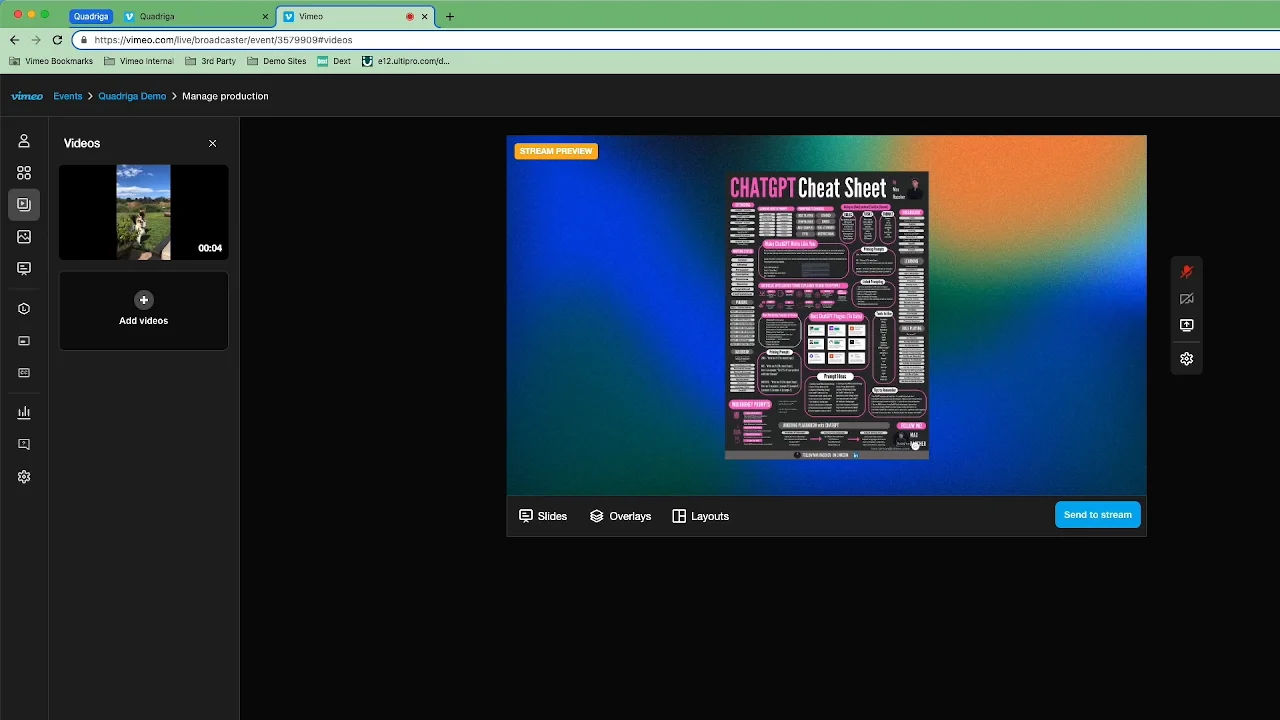Click the ChatGPT Cheat Sheet slide in preview
The height and width of the screenshot is (720, 1280).
click(x=827, y=316)
